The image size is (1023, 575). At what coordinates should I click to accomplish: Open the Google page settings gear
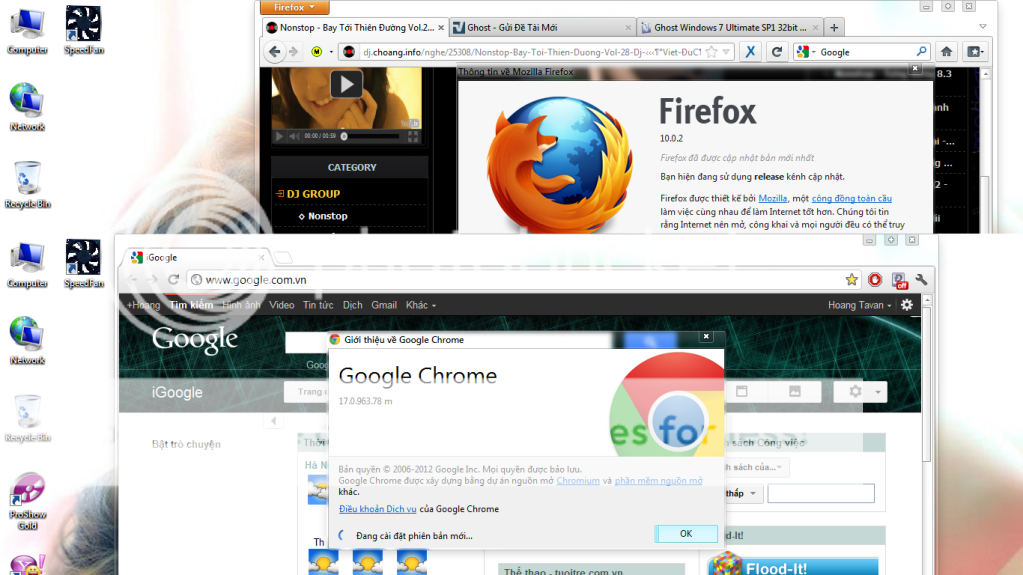point(907,305)
